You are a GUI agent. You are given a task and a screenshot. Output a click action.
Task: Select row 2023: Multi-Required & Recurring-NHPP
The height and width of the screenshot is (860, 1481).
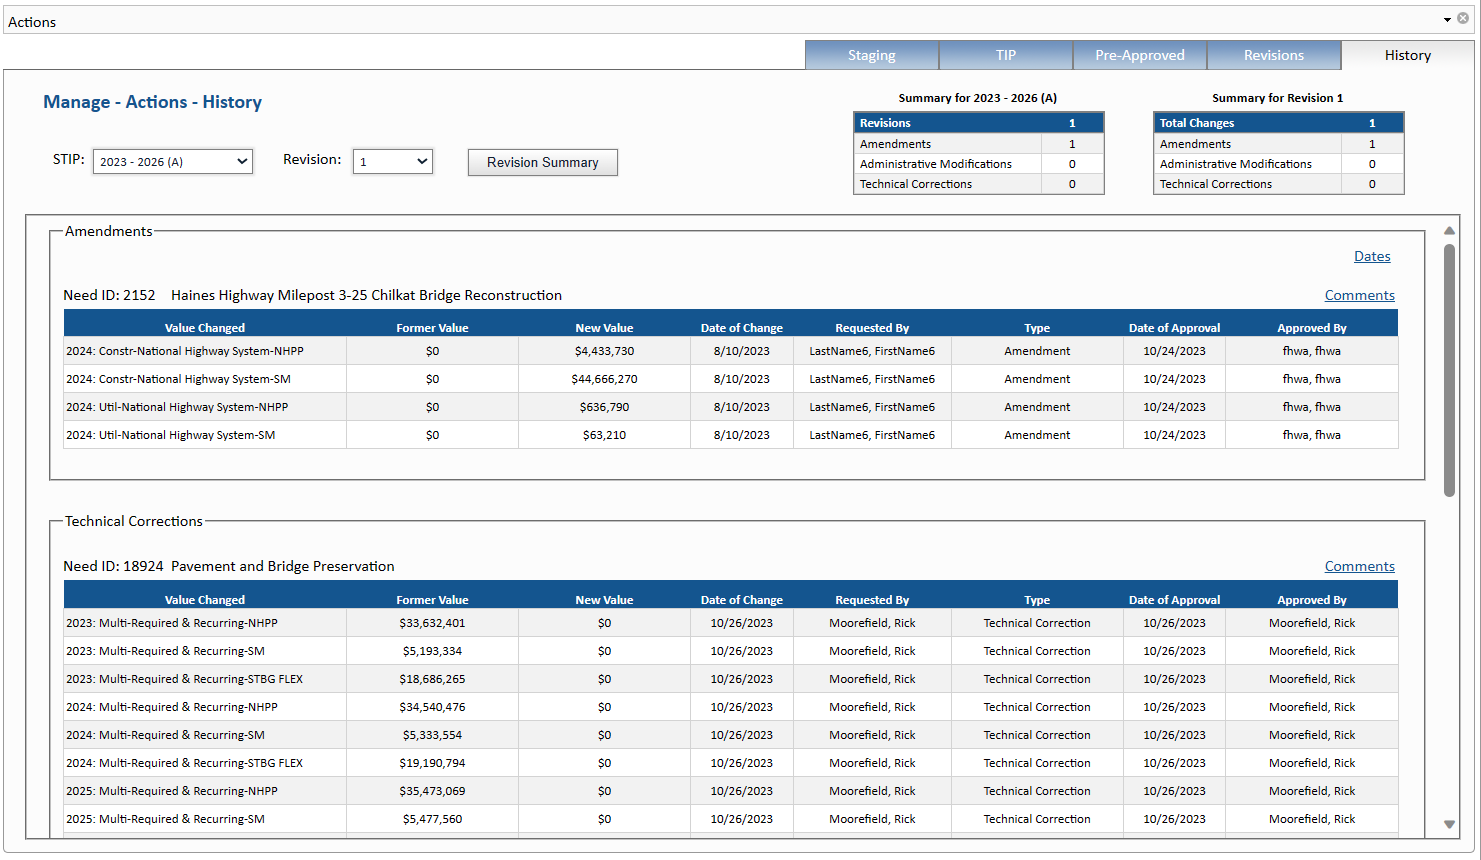[731, 623]
